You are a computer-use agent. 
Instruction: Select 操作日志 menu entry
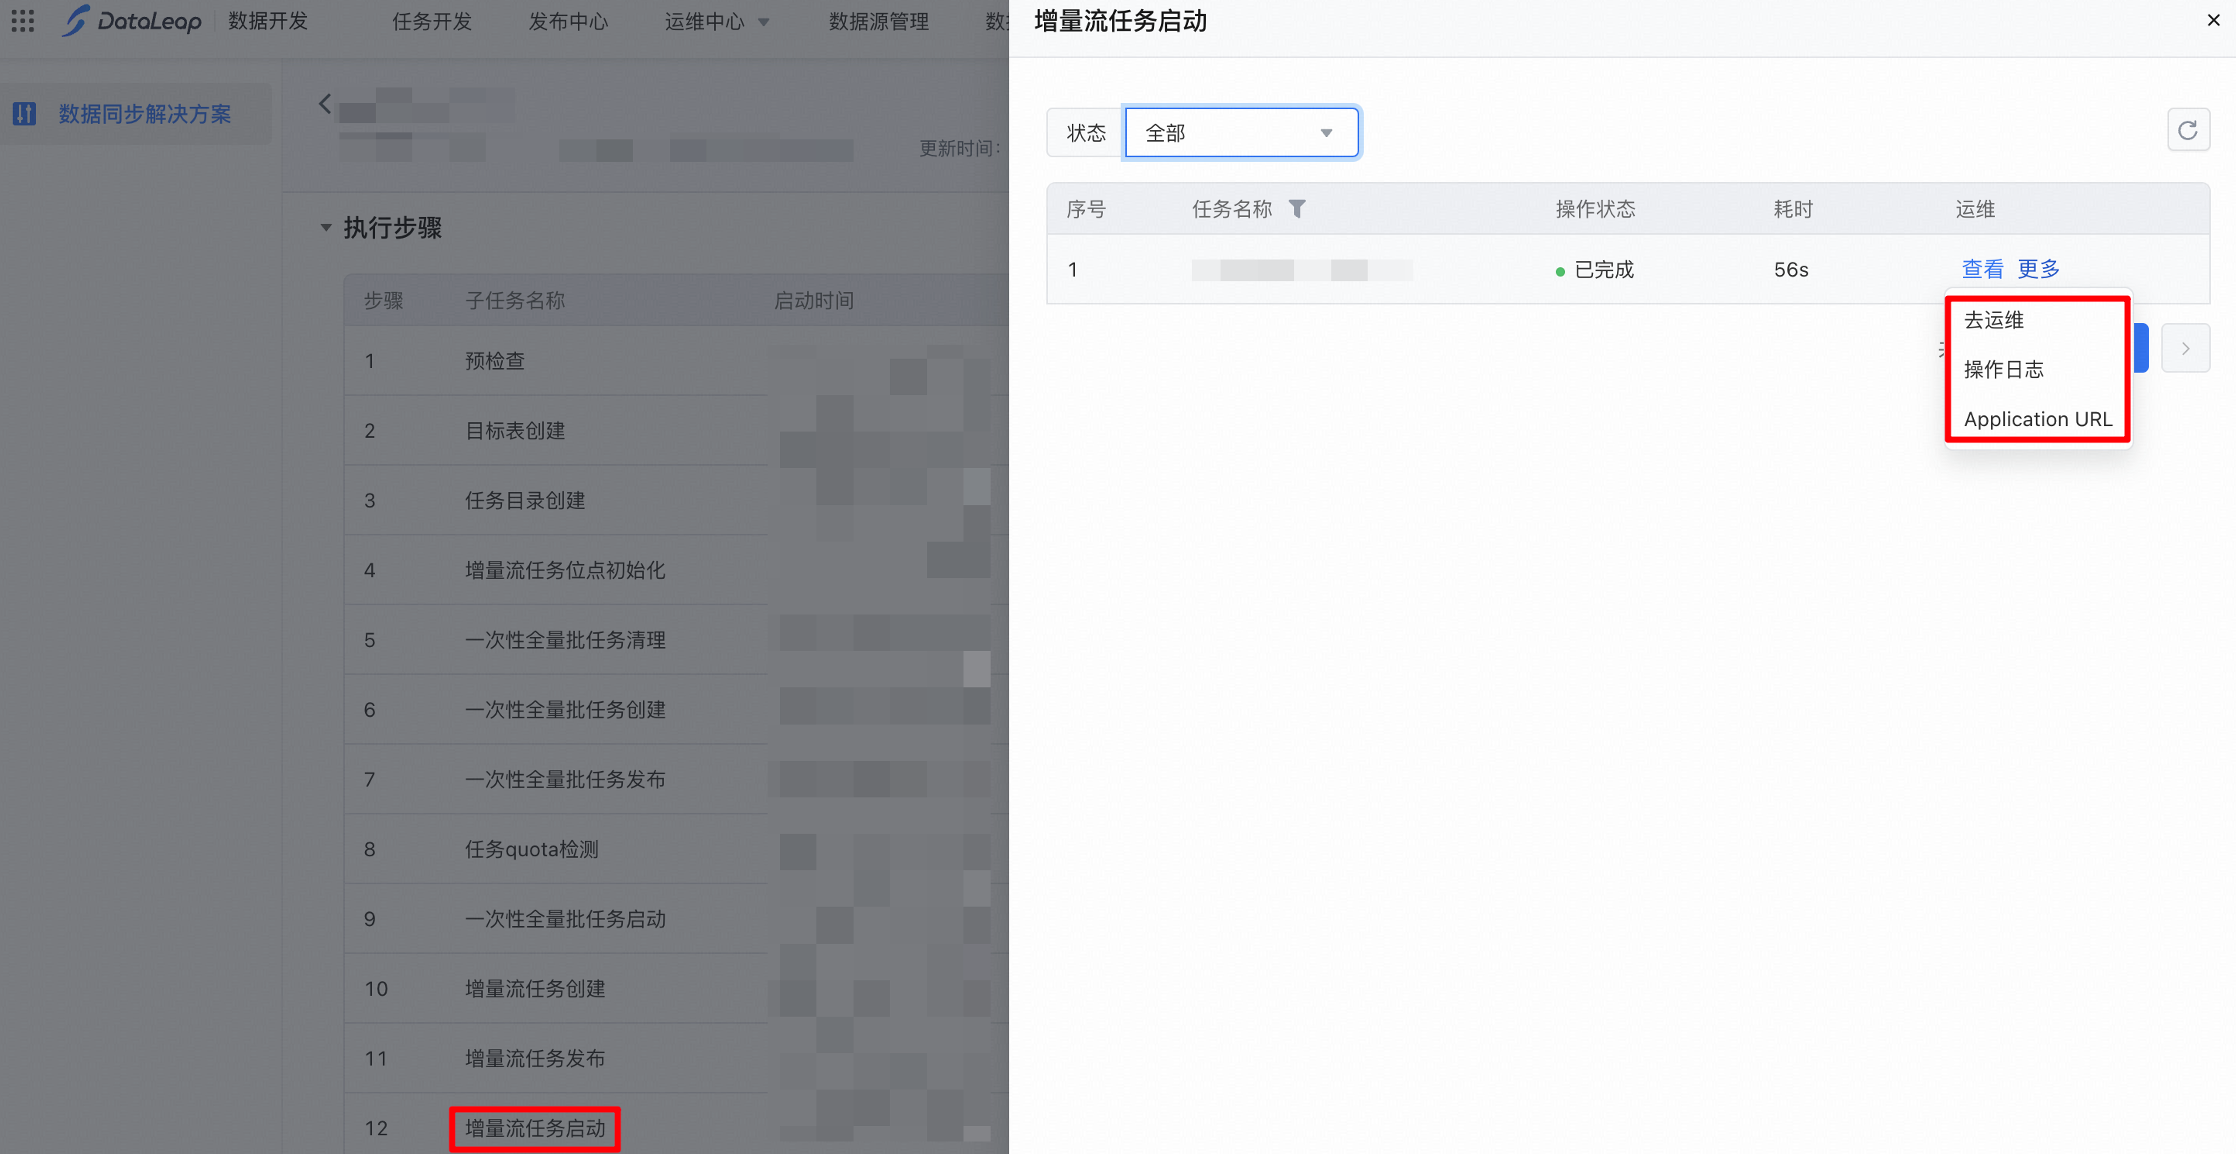click(2003, 370)
